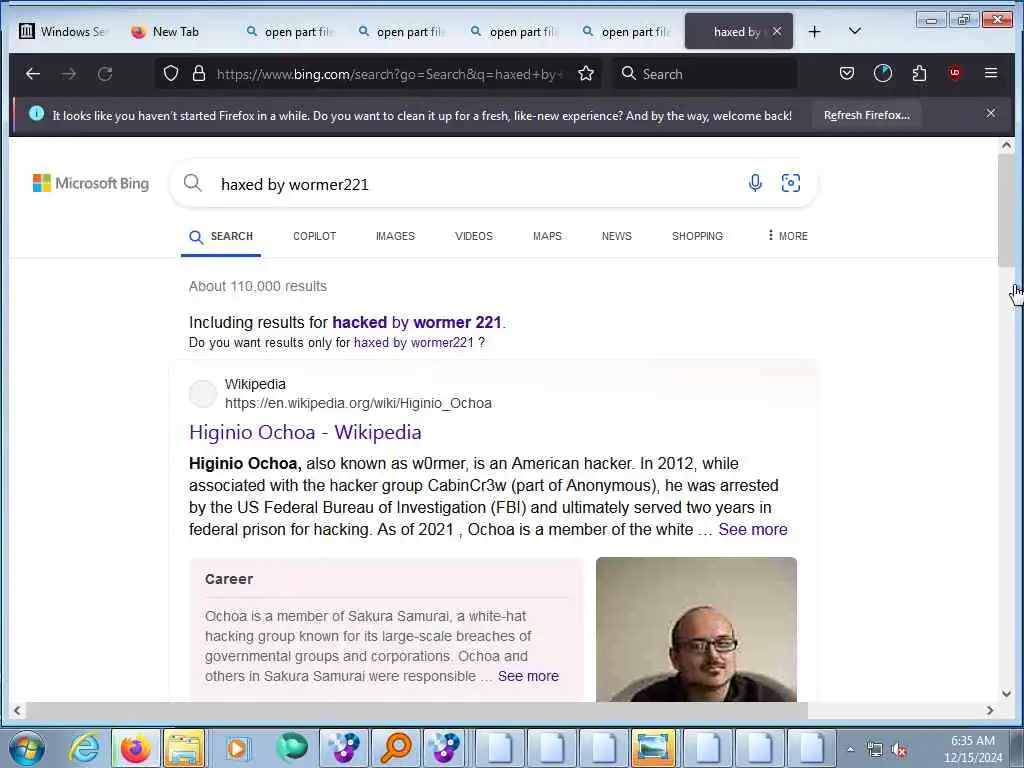The height and width of the screenshot is (768, 1024).
Task: Open the MAPS search tab
Action: coord(547,236)
